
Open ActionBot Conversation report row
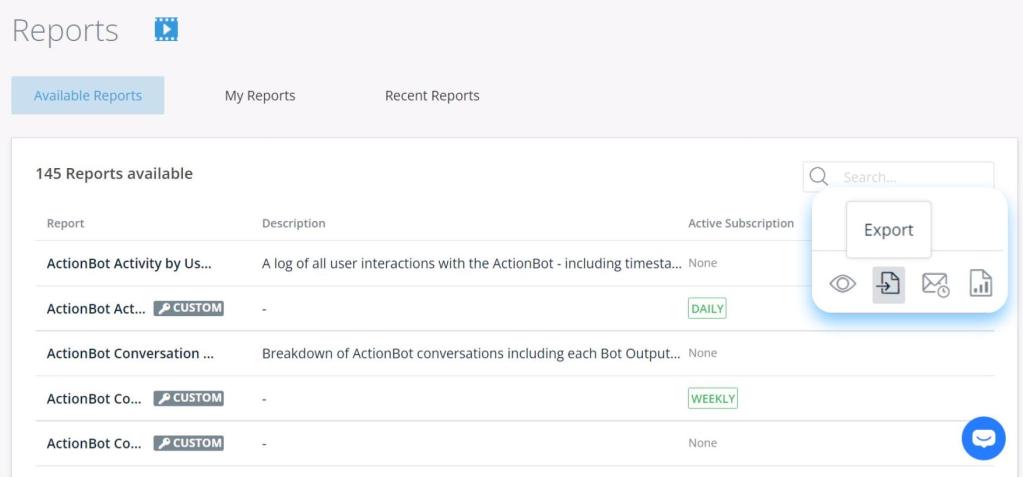(130, 353)
